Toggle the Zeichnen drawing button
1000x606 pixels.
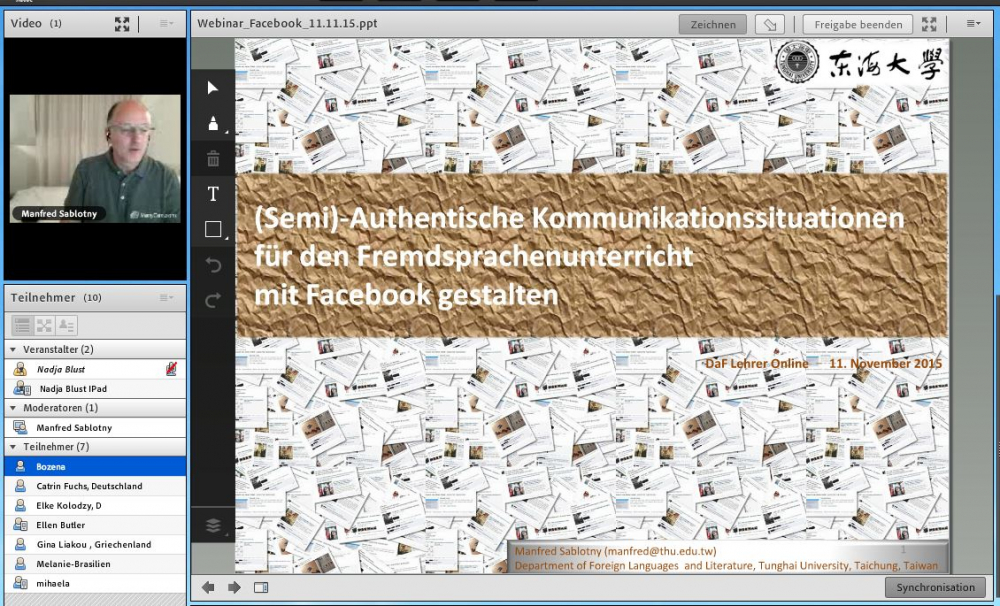[712, 25]
